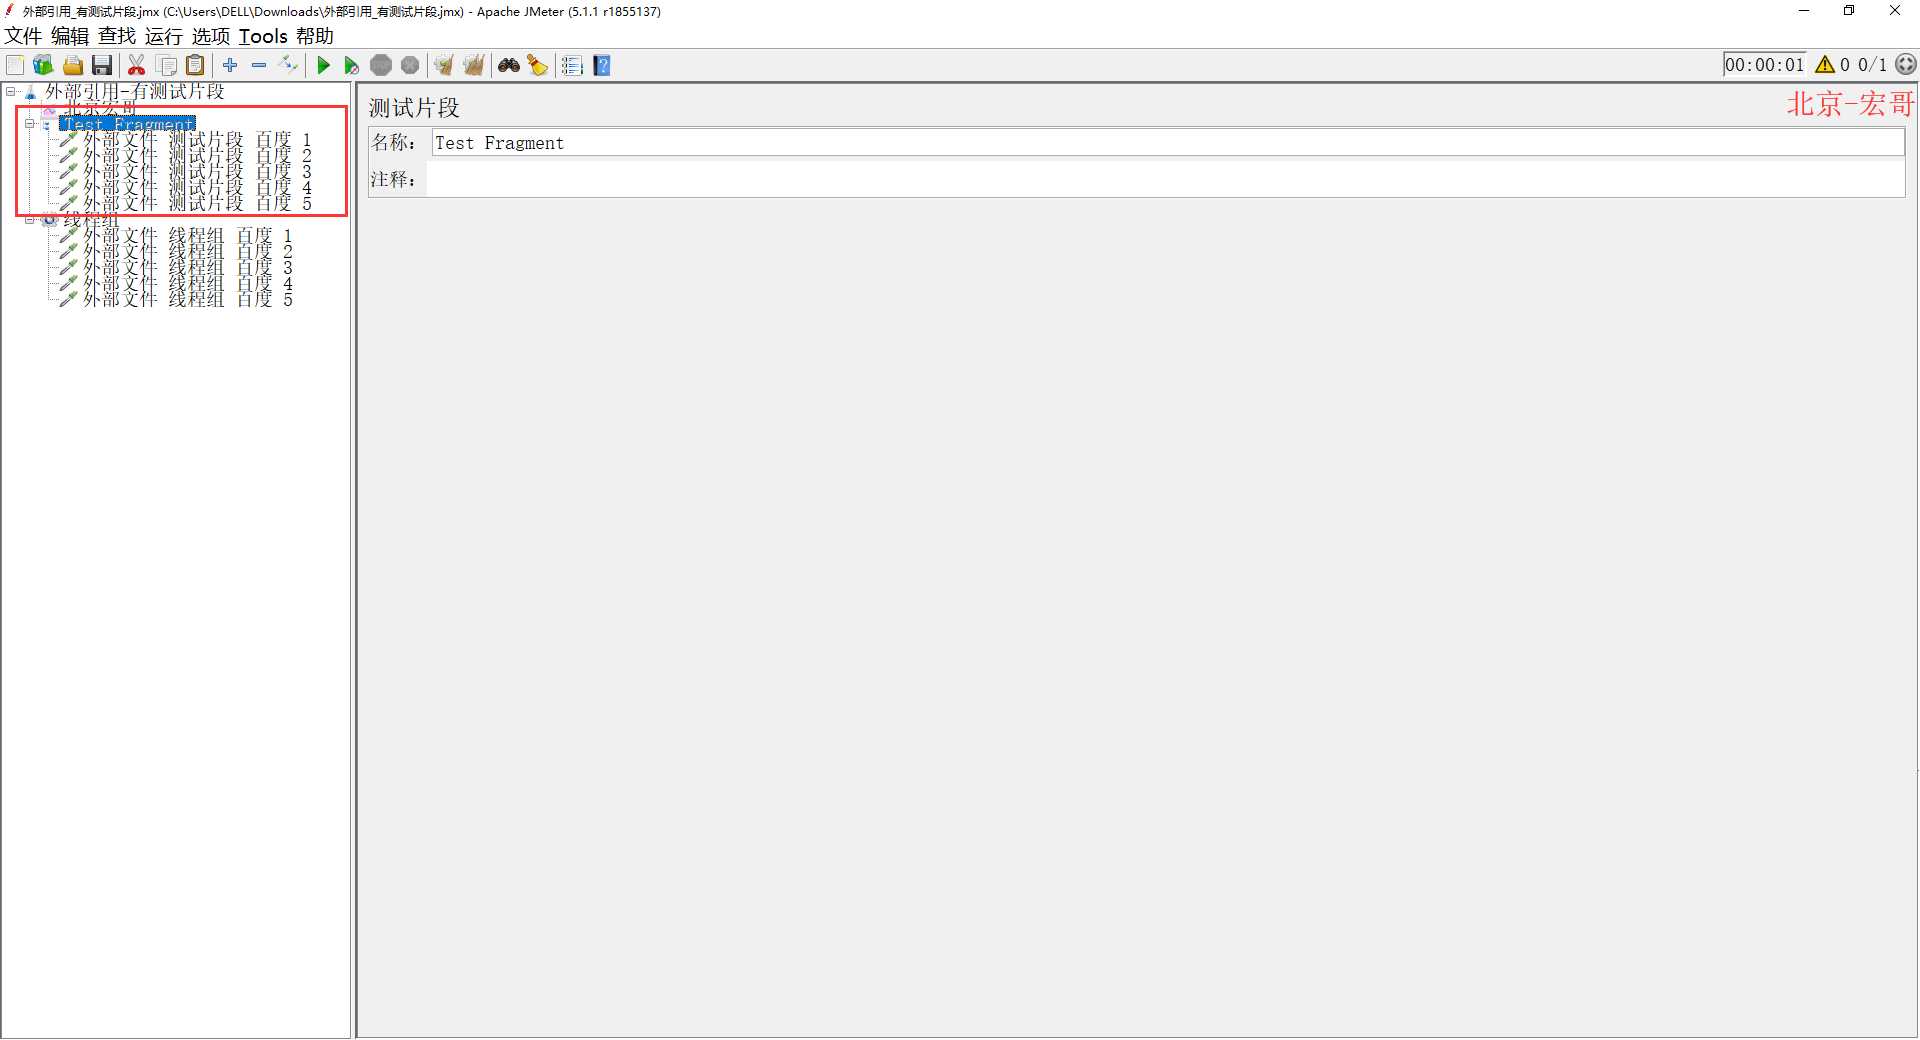Click the grey Shutdown icon

pos(410,65)
